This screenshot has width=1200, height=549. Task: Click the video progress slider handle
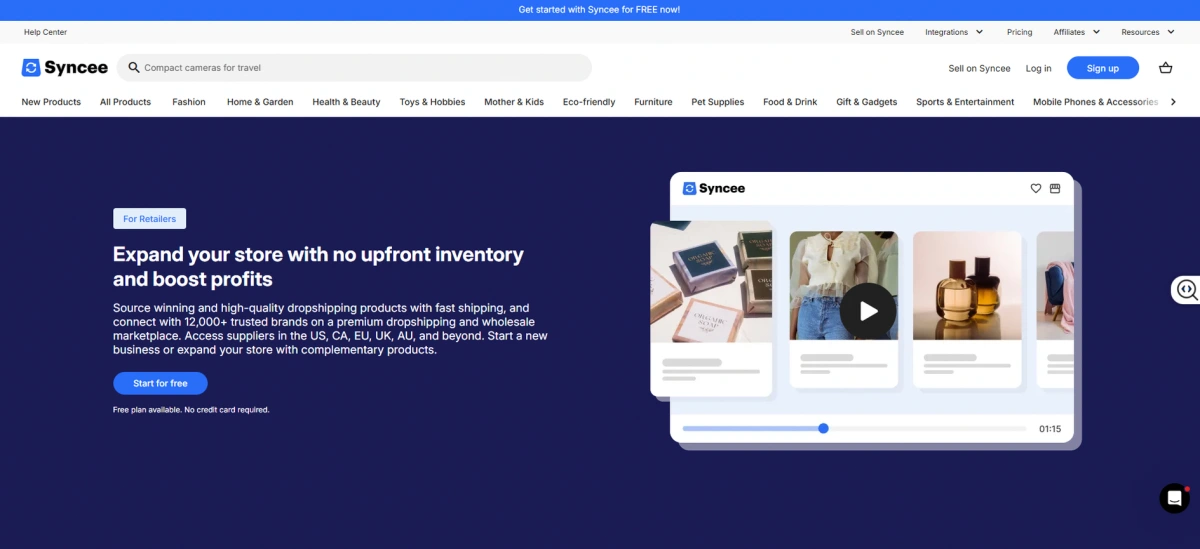[x=823, y=428]
